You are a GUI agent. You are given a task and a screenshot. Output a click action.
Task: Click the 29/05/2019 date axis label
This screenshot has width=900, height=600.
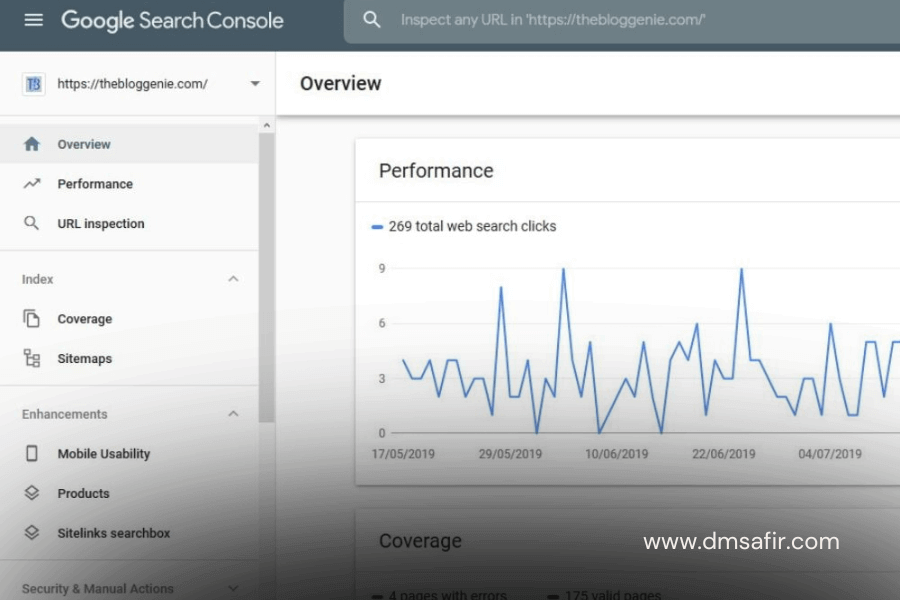(x=510, y=454)
